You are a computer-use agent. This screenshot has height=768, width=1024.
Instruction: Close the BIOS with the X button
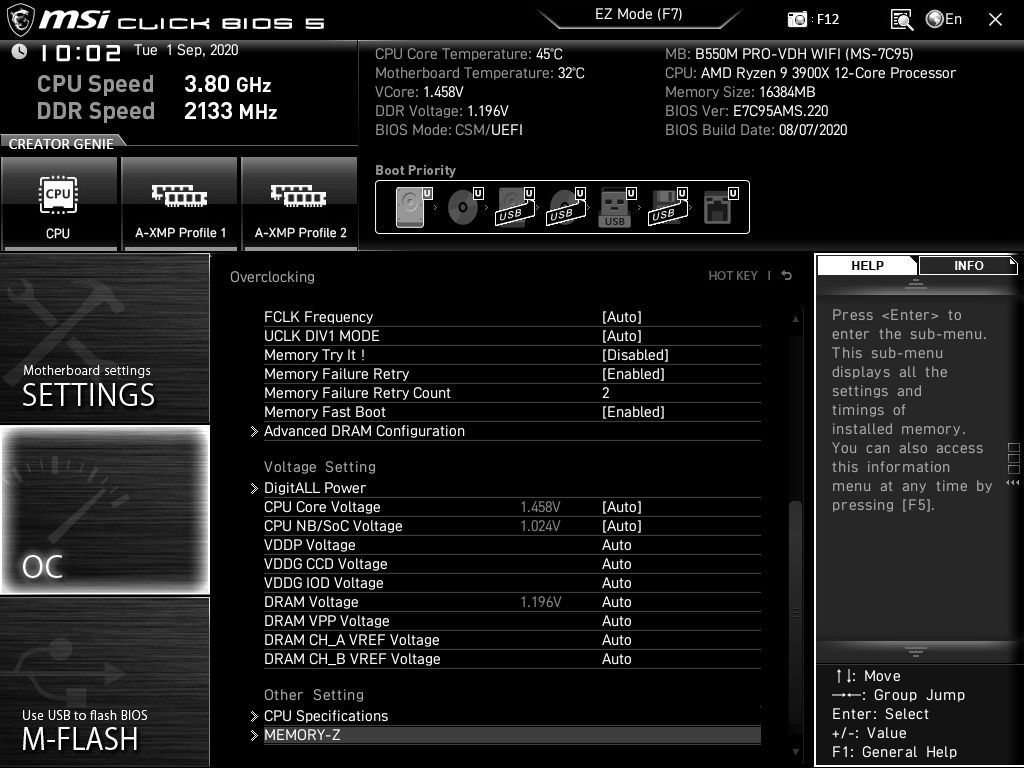tap(995, 20)
